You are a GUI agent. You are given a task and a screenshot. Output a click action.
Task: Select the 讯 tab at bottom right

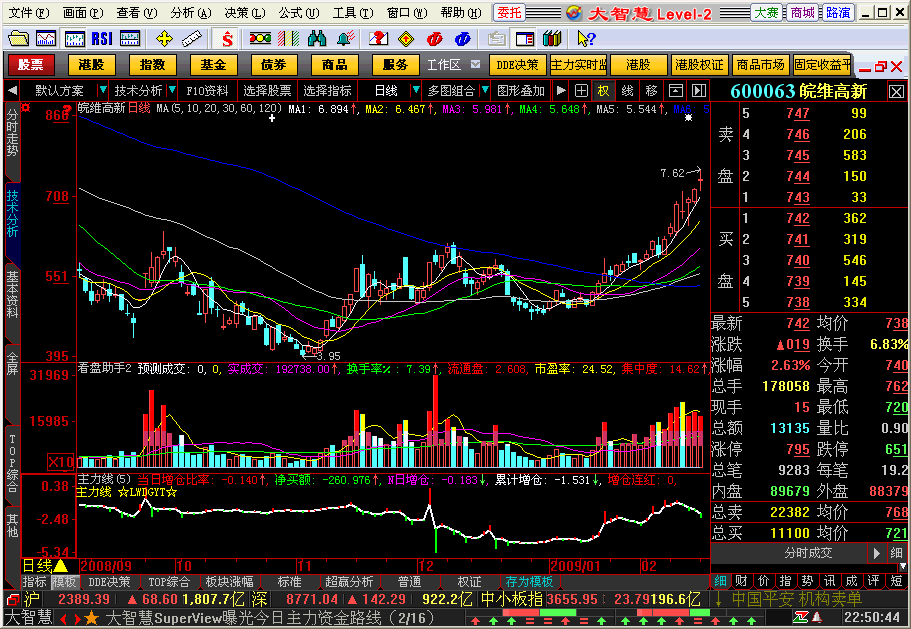(829, 581)
